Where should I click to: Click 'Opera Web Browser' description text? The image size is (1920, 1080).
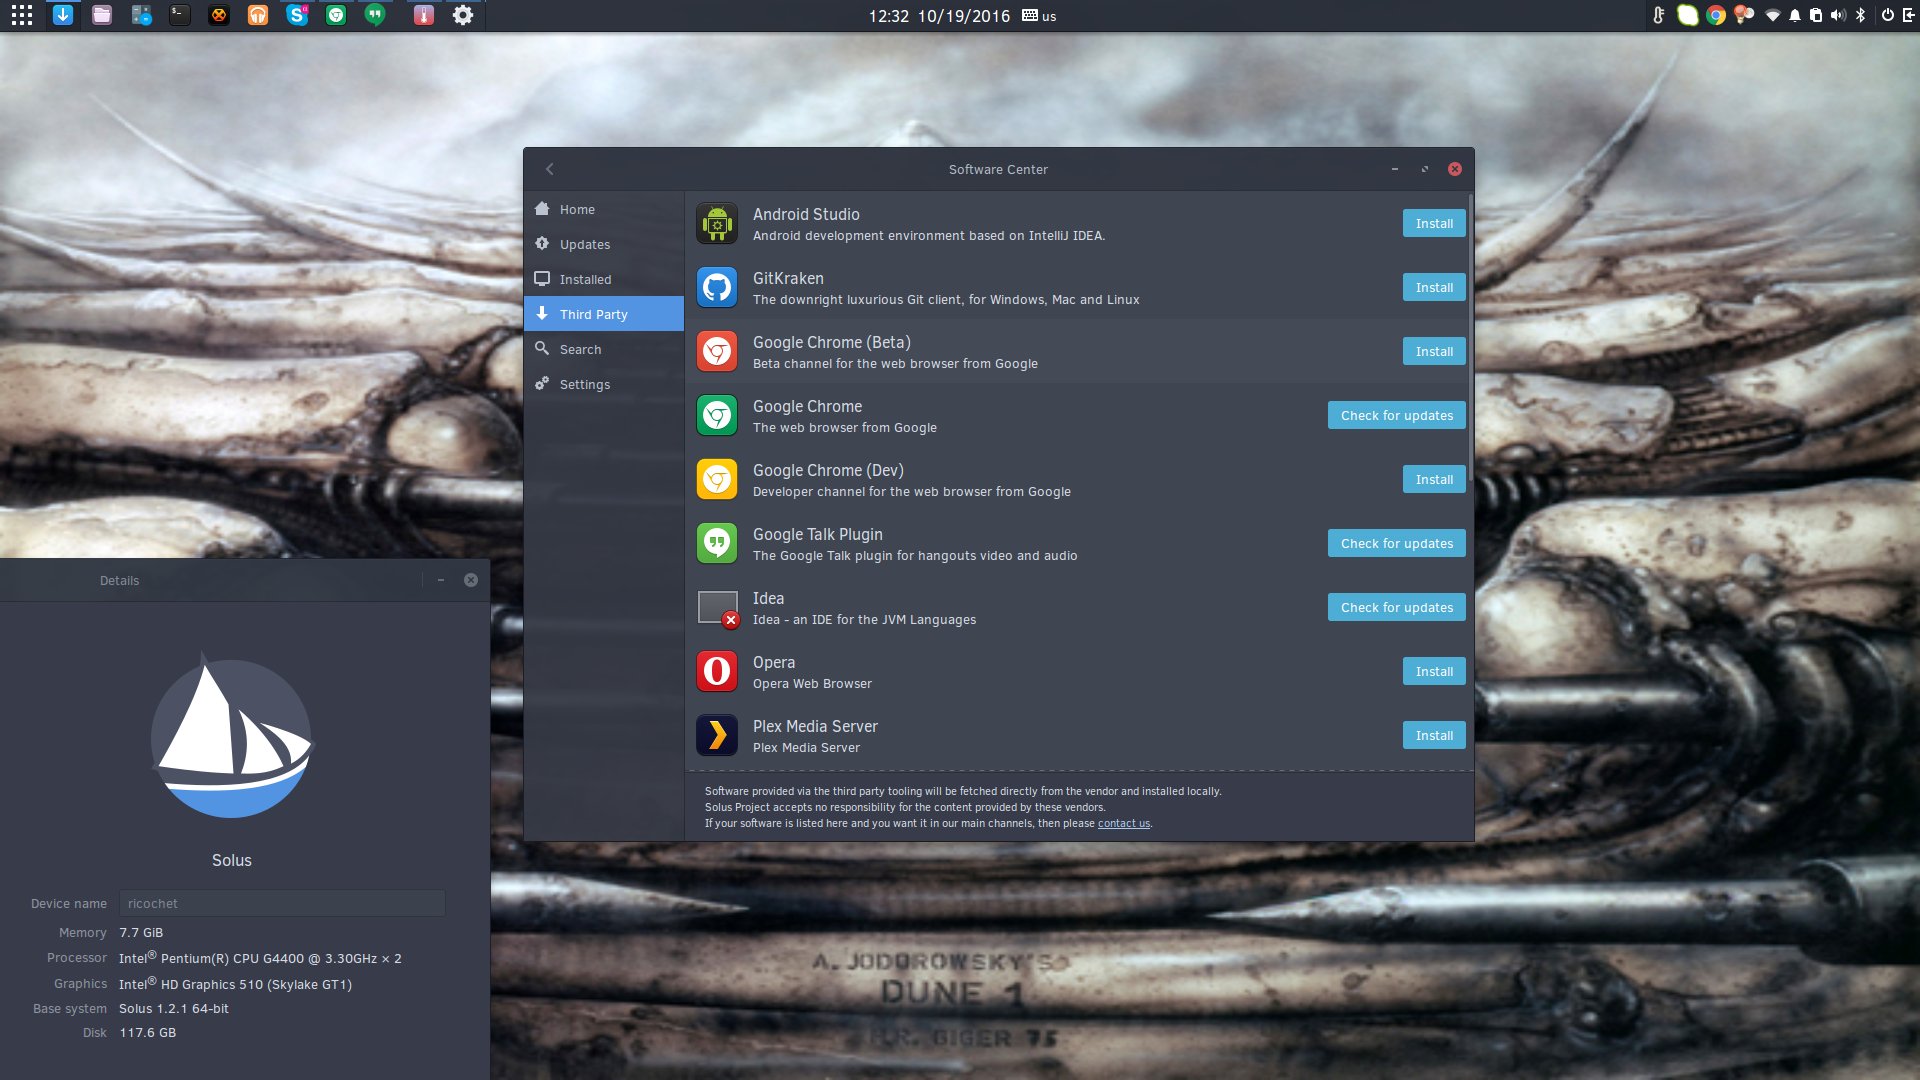(x=812, y=684)
